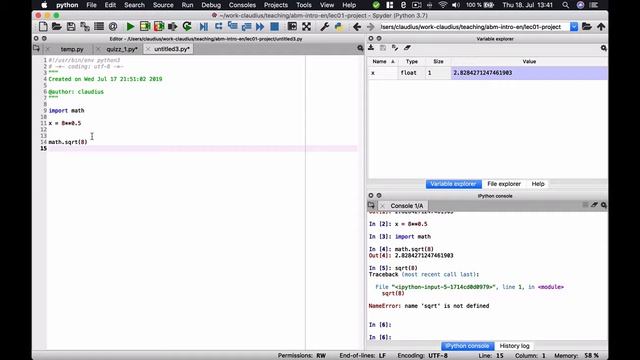
Task: Select the x variable row value
Action: click(x=529, y=73)
